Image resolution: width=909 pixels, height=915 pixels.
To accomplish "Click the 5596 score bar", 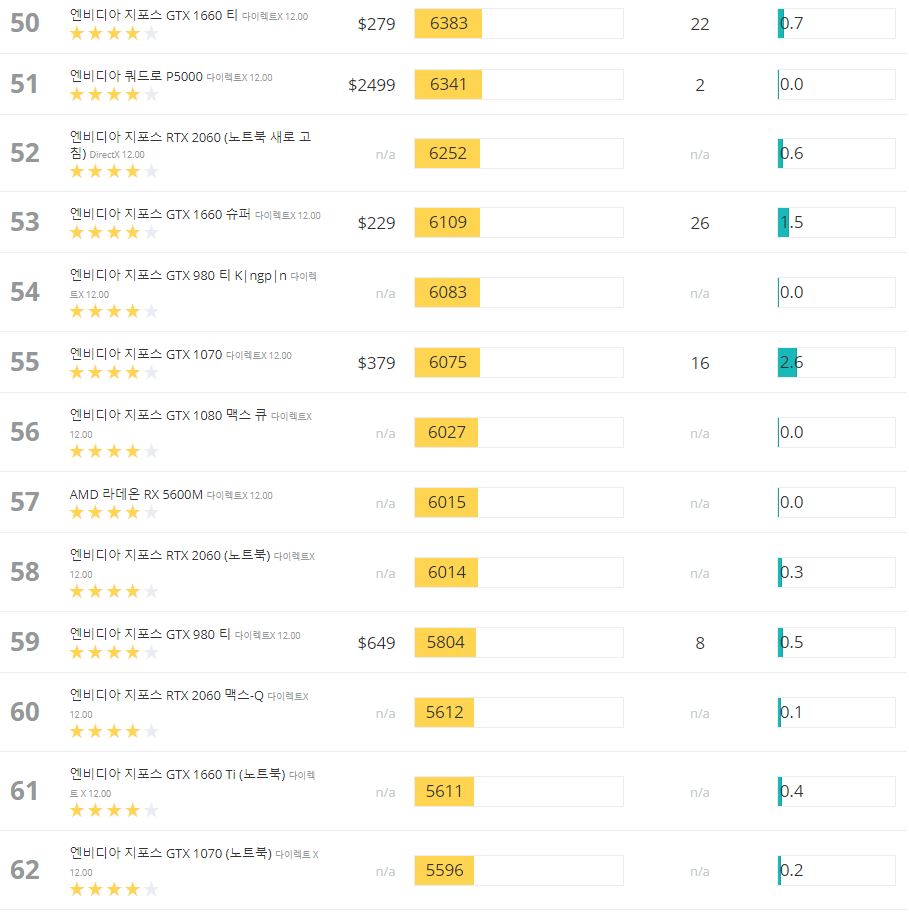I will (x=519, y=870).
